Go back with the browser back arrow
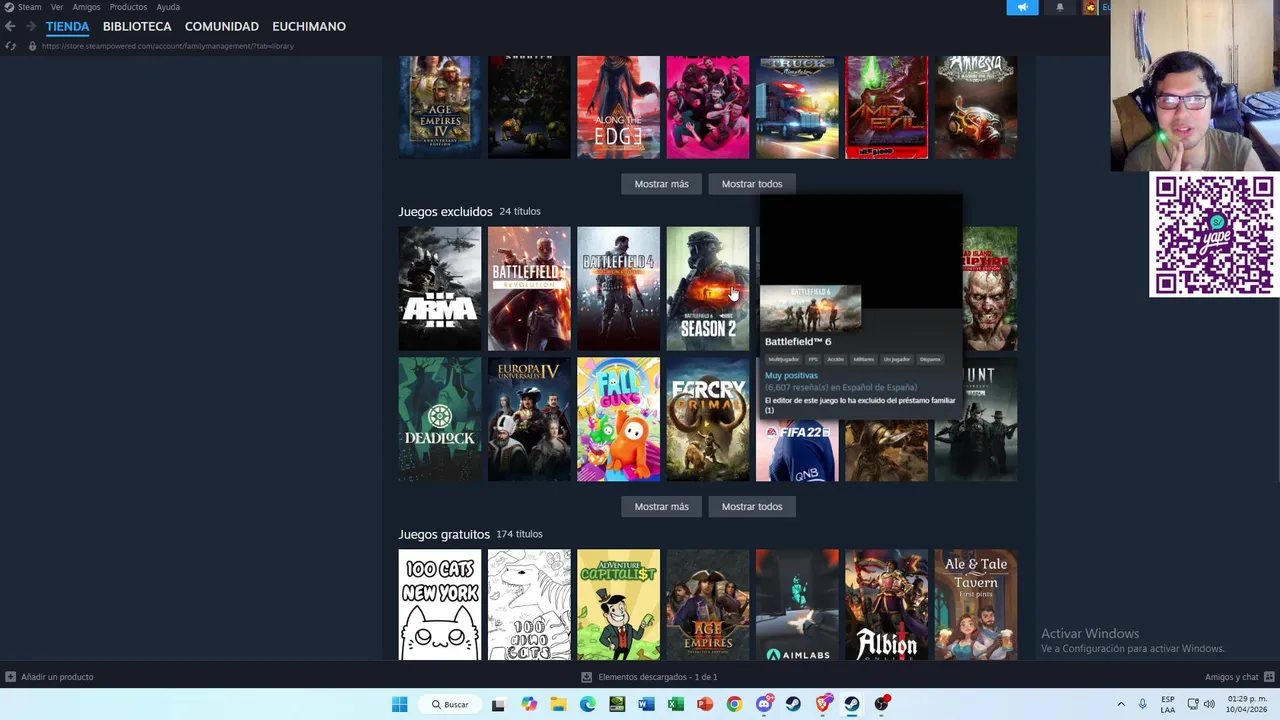Image resolution: width=1280 pixels, height=720 pixels. [x=10, y=27]
